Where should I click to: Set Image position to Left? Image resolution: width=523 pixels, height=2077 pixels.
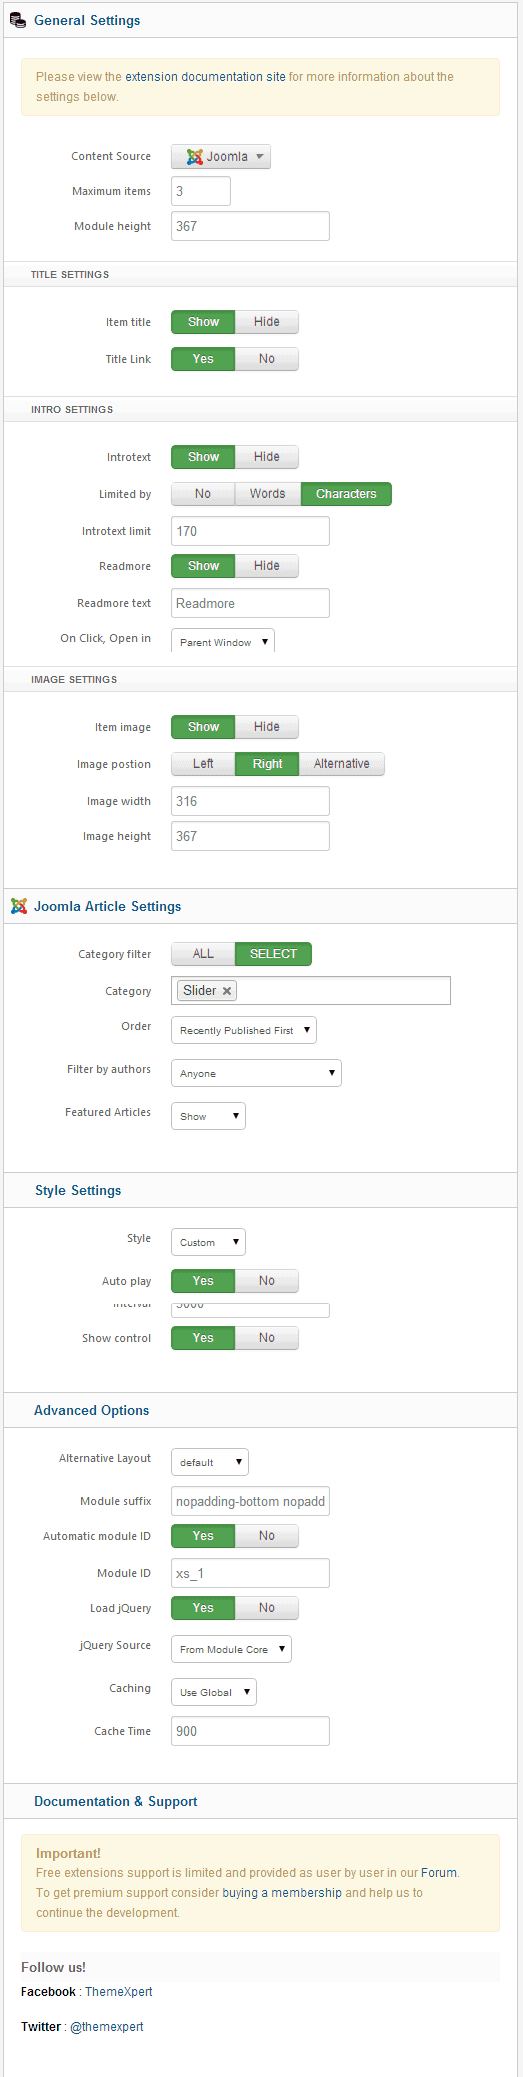click(x=203, y=764)
